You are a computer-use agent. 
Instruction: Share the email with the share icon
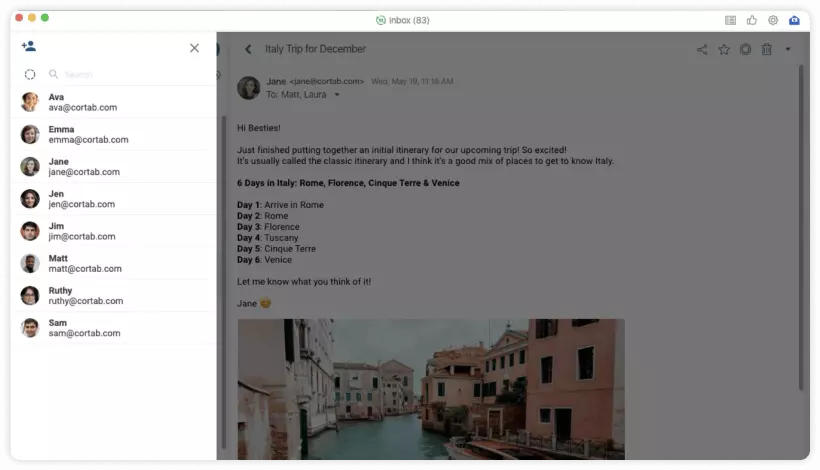[x=702, y=49]
